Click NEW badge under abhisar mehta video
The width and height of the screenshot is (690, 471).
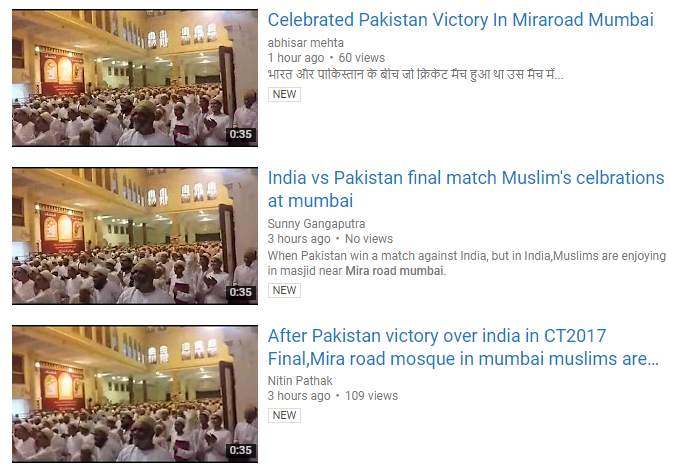pos(284,94)
